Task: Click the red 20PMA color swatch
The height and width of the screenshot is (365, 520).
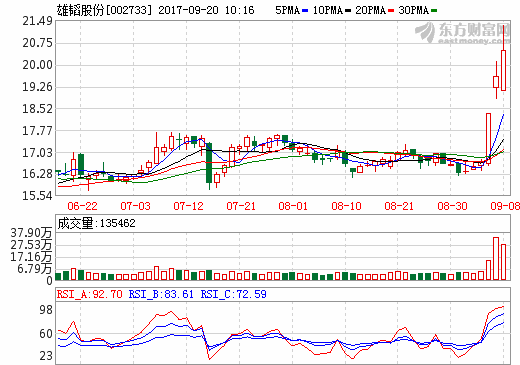Action: [x=391, y=11]
